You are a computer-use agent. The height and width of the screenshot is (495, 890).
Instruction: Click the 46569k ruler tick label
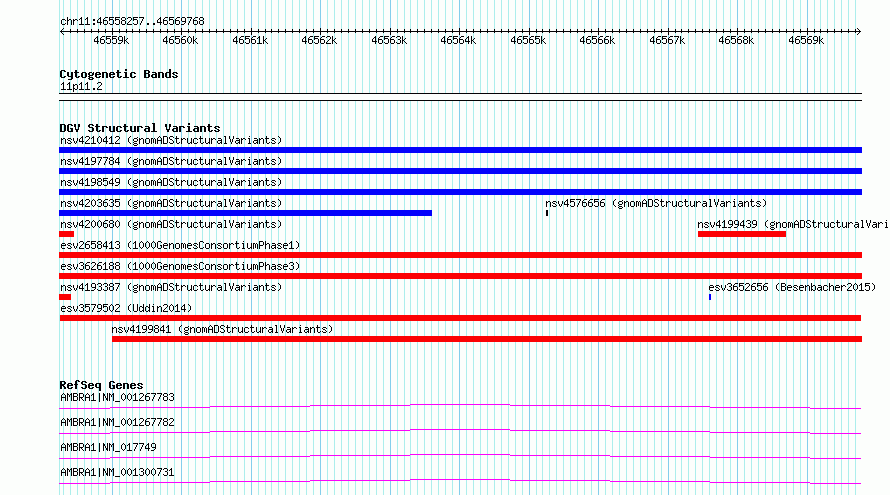tap(806, 40)
